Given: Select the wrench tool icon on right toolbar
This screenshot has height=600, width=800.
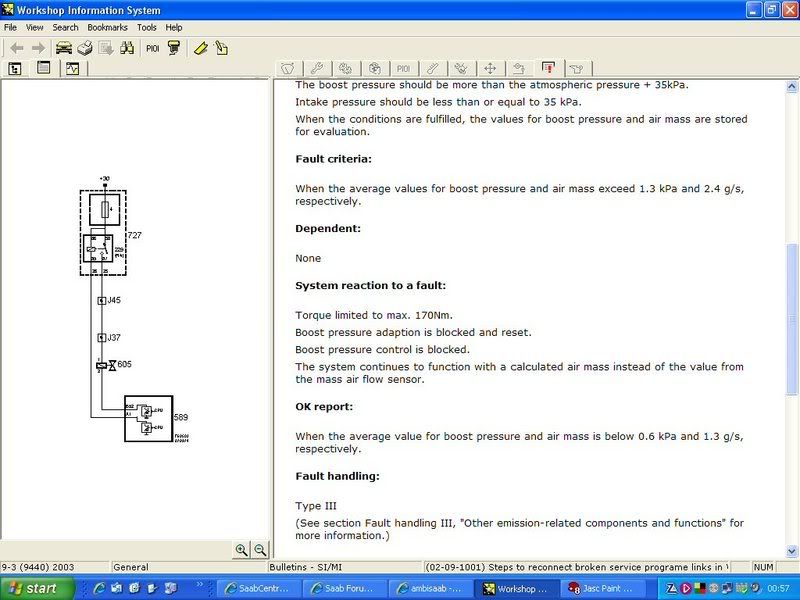Looking at the screenshot, I should (x=317, y=67).
